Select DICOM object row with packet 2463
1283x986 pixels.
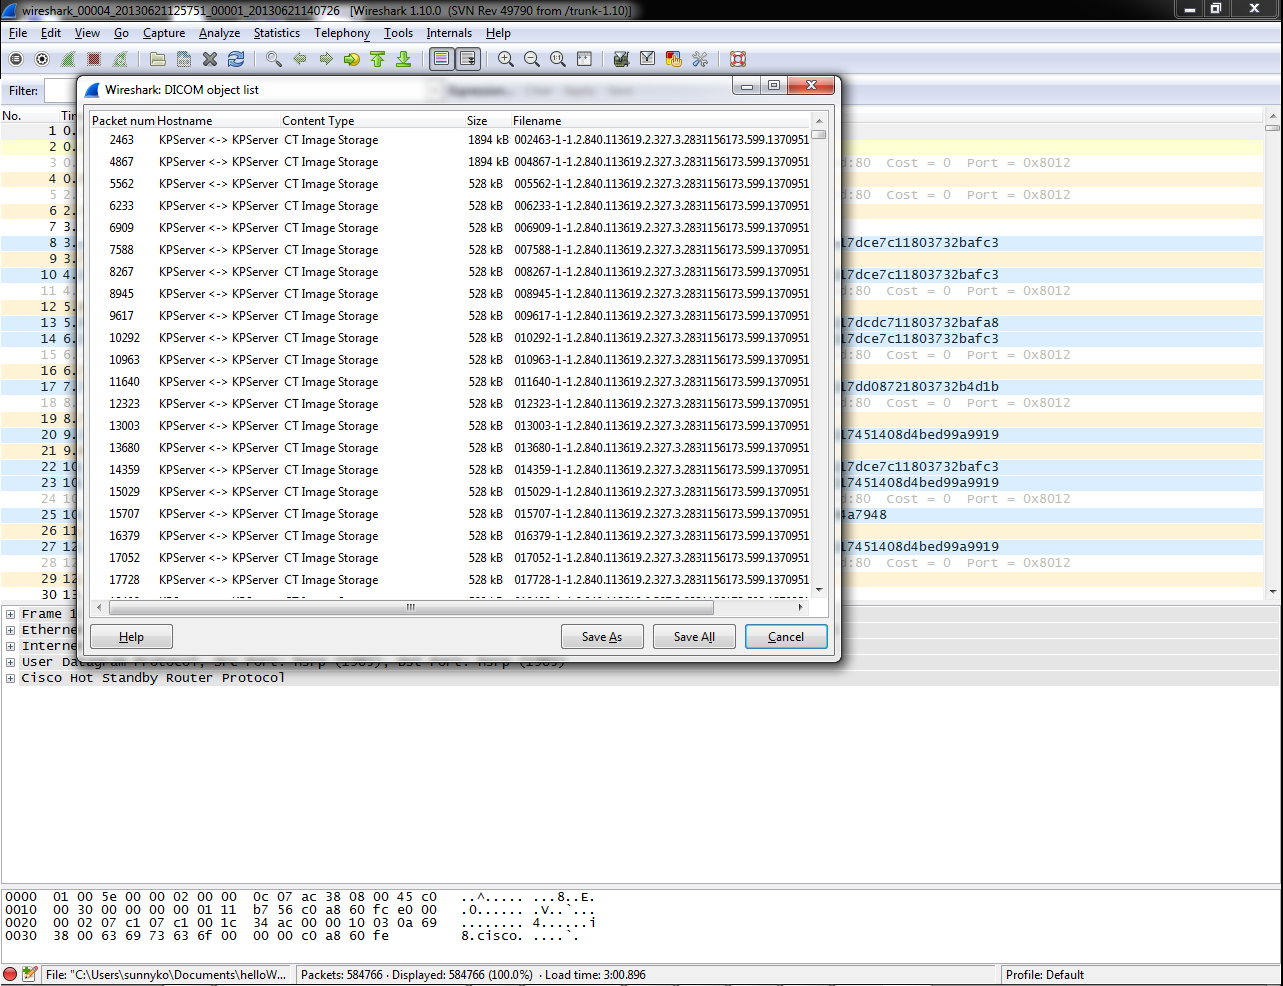450,140
